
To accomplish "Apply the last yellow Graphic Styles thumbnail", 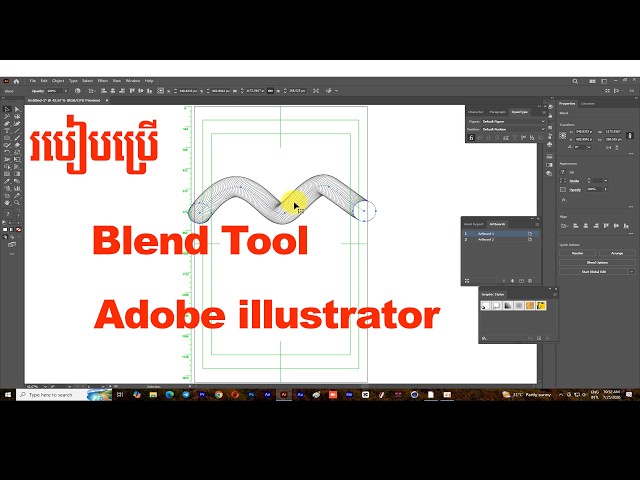I will pos(541,305).
